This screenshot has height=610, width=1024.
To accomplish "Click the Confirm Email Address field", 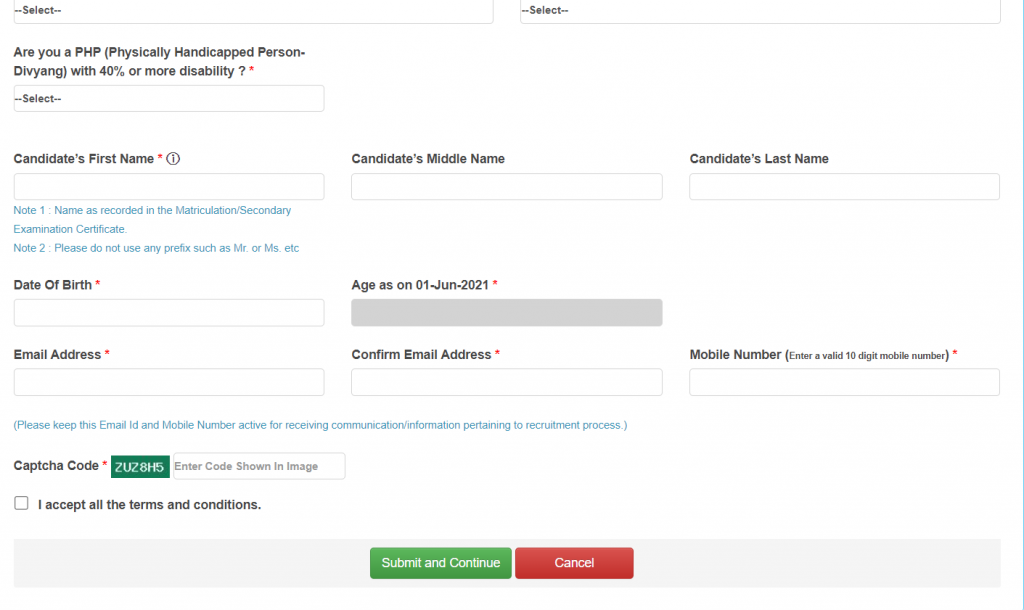I will 506,382.
